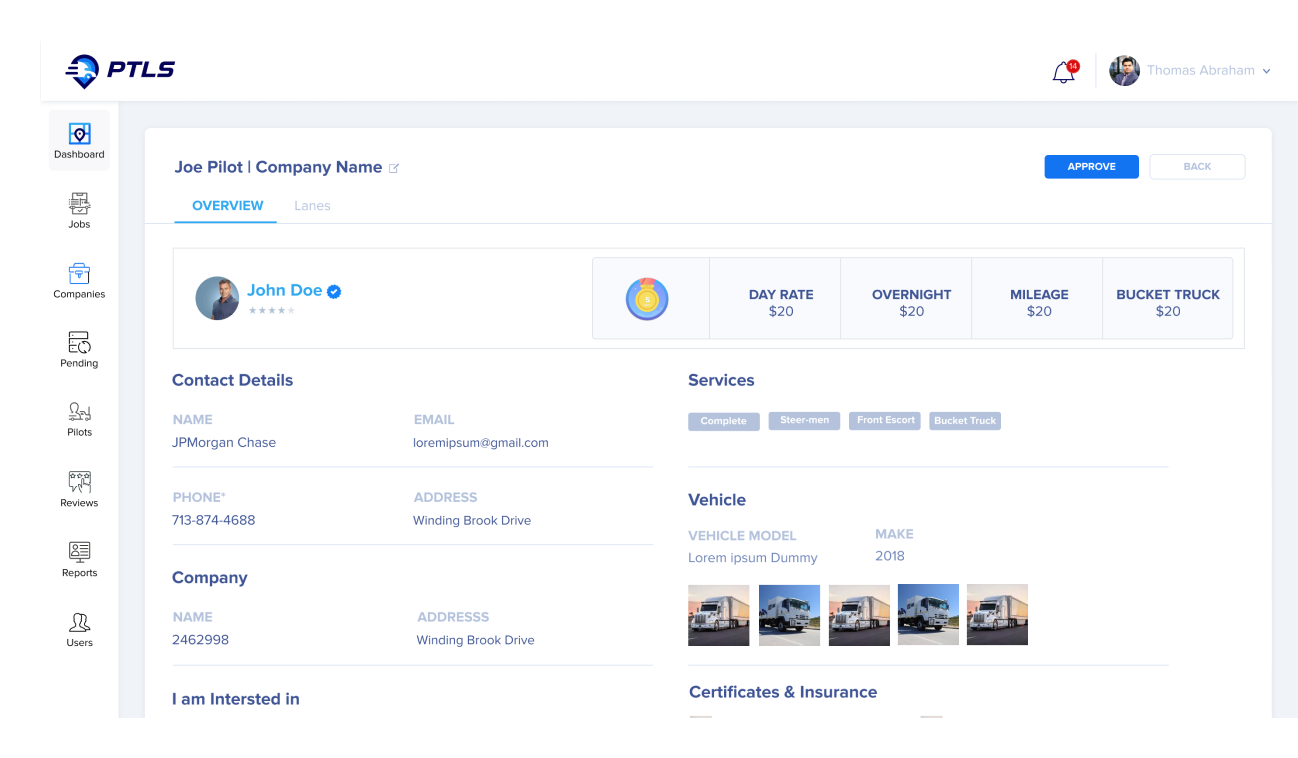Click the APPROVE button
The height and width of the screenshot is (758, 1298).
tap(1091, 167)
